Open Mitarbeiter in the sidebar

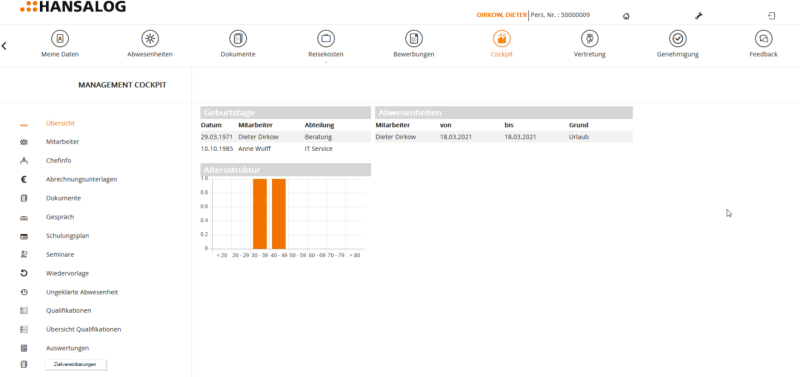[62, 142]
